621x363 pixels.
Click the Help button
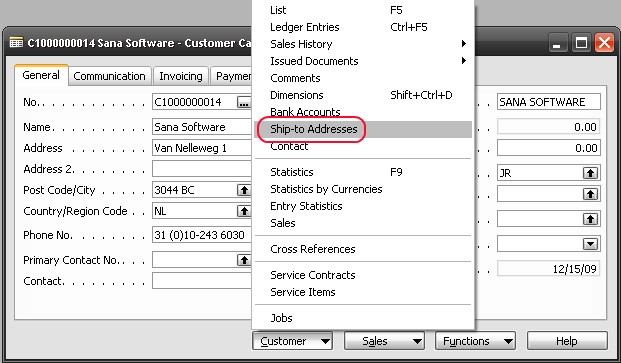coord(567,341)
